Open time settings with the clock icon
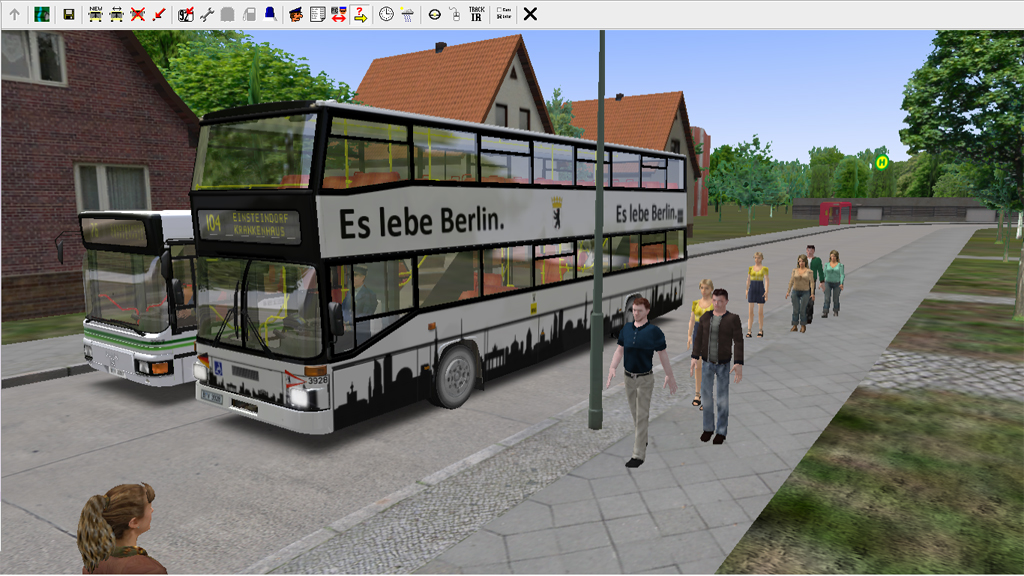This screenshot has height=576, width=1024. point(386,14)
